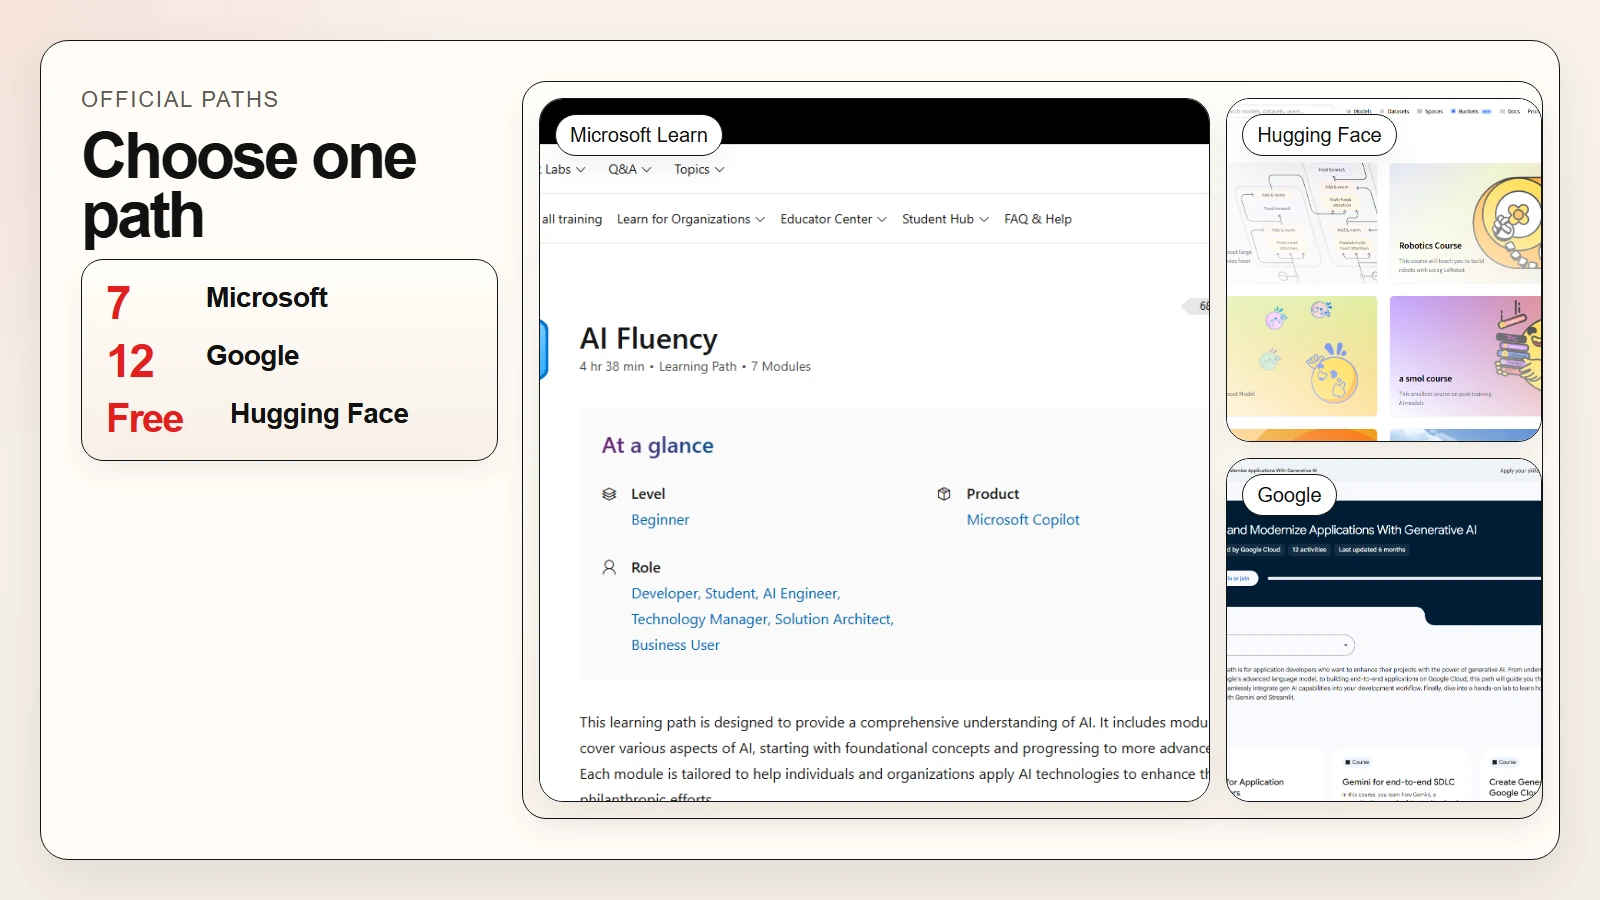Open the Topics dropdown menu
Image resolution: width=1600 pixels, height=900 pixels.
click(x=699, y=169)
